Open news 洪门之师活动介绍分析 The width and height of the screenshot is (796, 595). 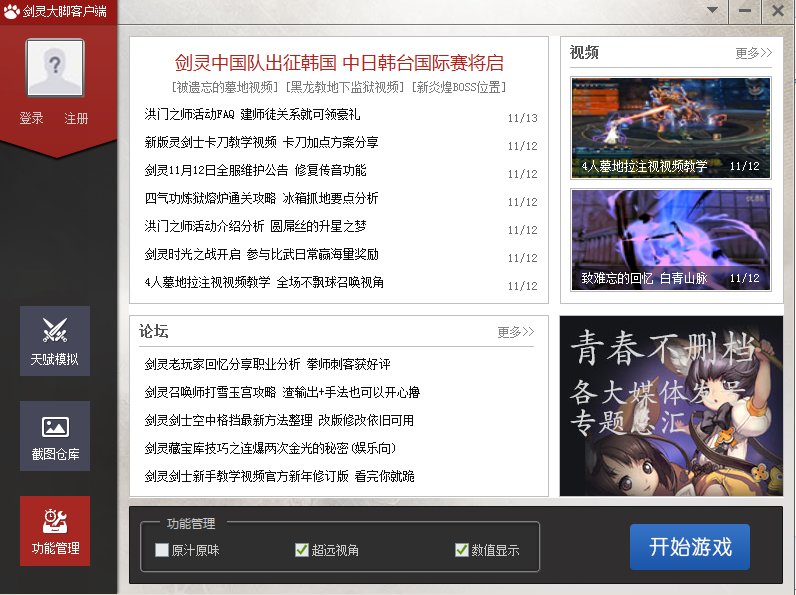click(x=255, y=226)
